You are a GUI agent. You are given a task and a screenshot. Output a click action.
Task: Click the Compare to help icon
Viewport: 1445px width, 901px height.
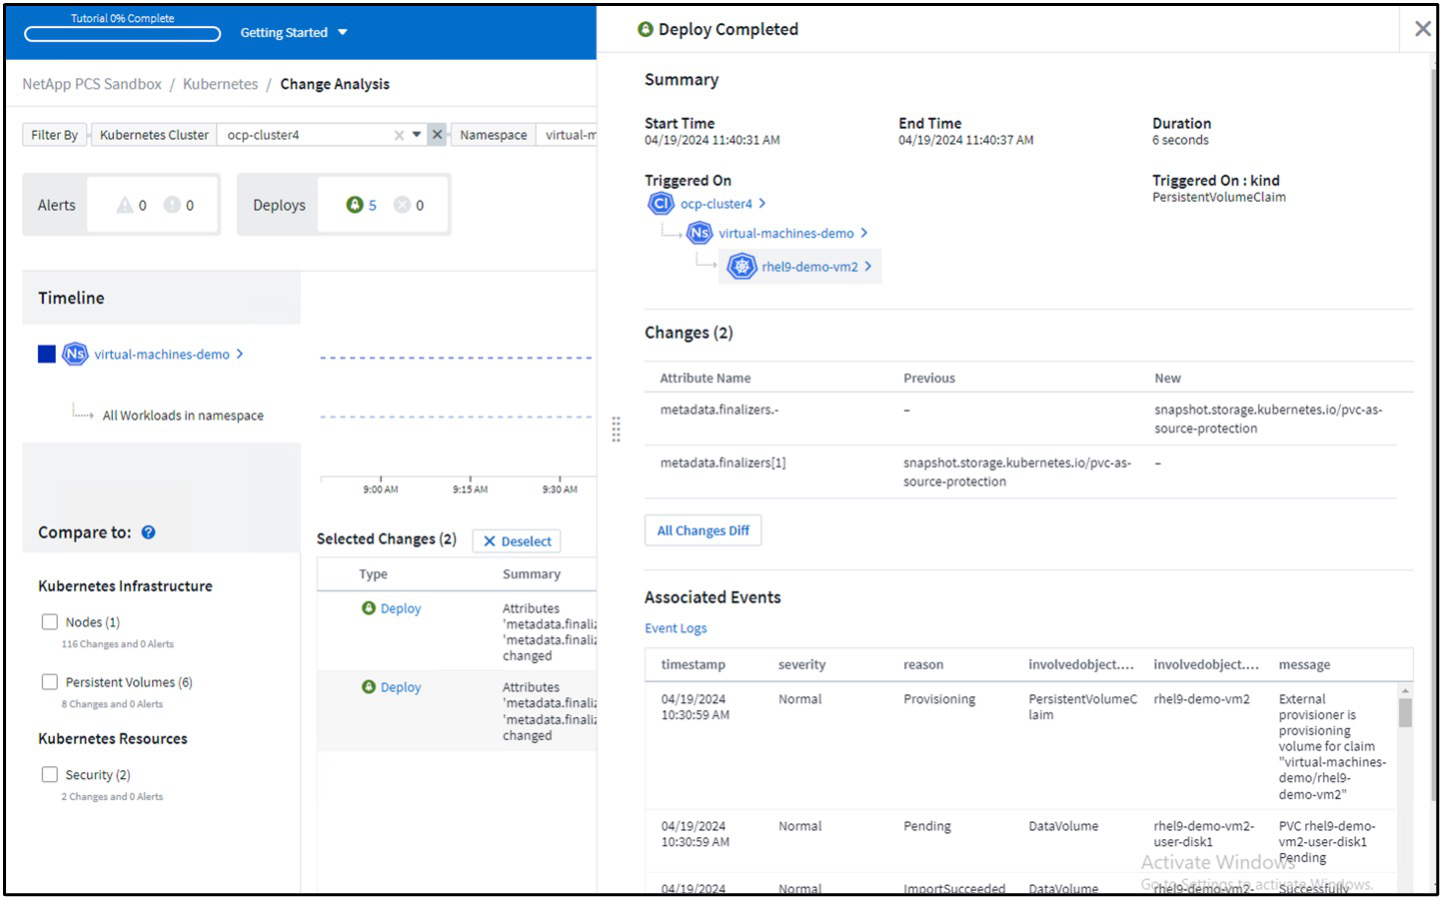pos(148,533)
